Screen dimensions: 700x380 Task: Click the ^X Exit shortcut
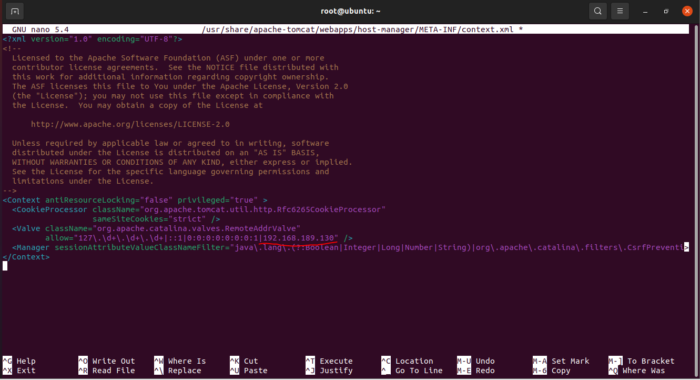(x=19, y=371)
